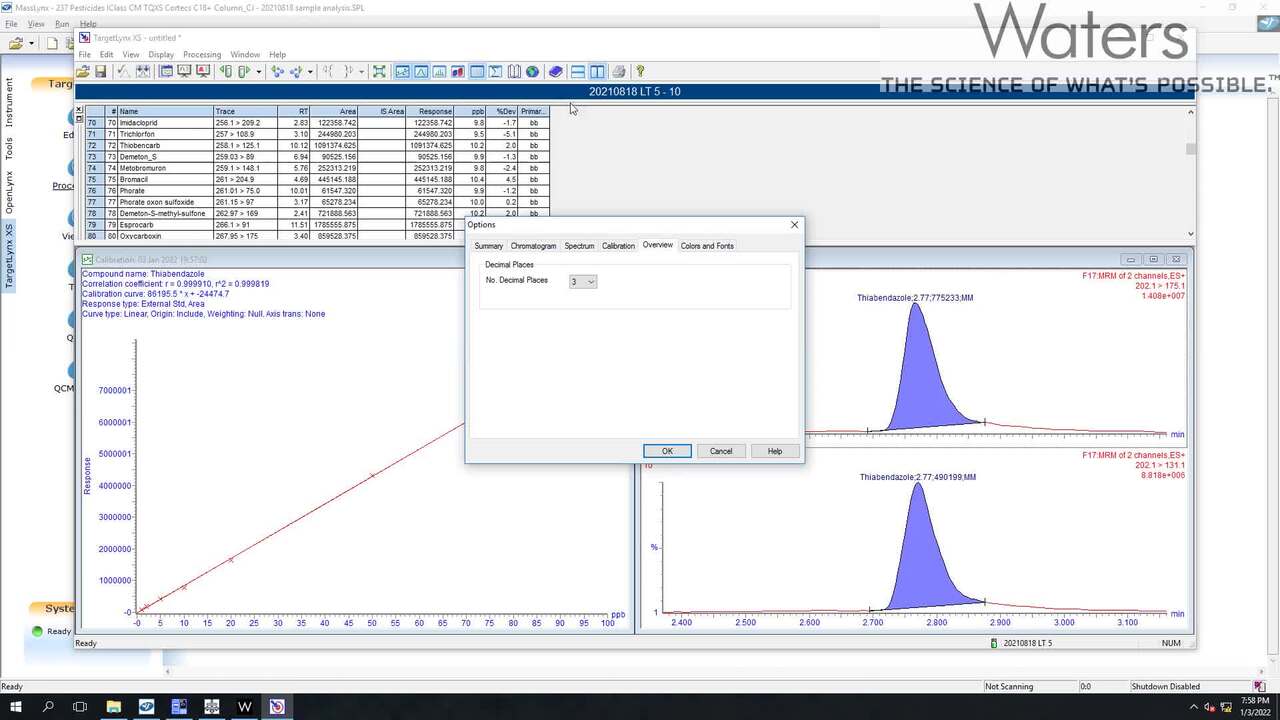This screenshot has height=720, width=1280.
Task: Click the green fit-to-window arrows icon
Action: 379,72
